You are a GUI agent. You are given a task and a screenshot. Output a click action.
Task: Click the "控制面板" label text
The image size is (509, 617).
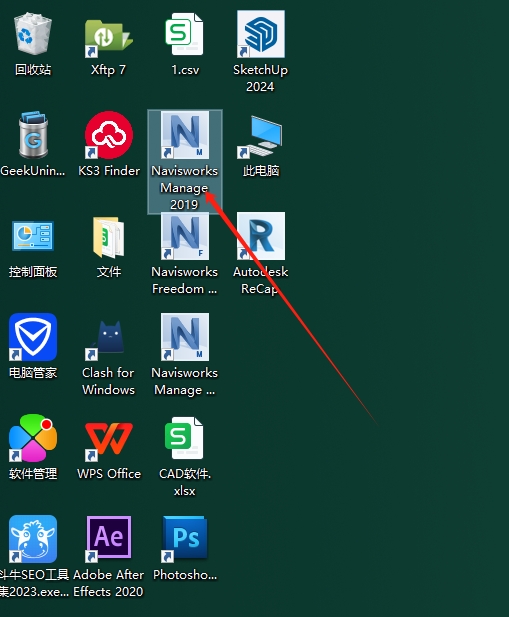tap(33, 272)
